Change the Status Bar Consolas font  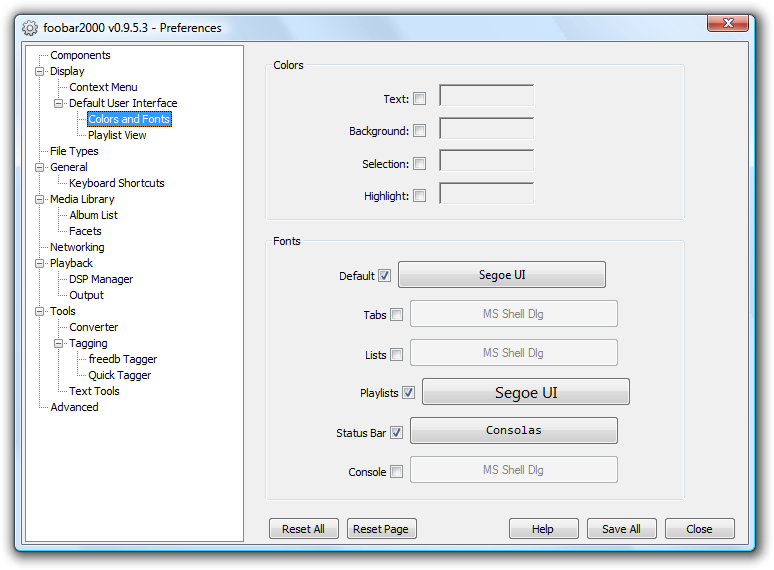pos(513,431)
